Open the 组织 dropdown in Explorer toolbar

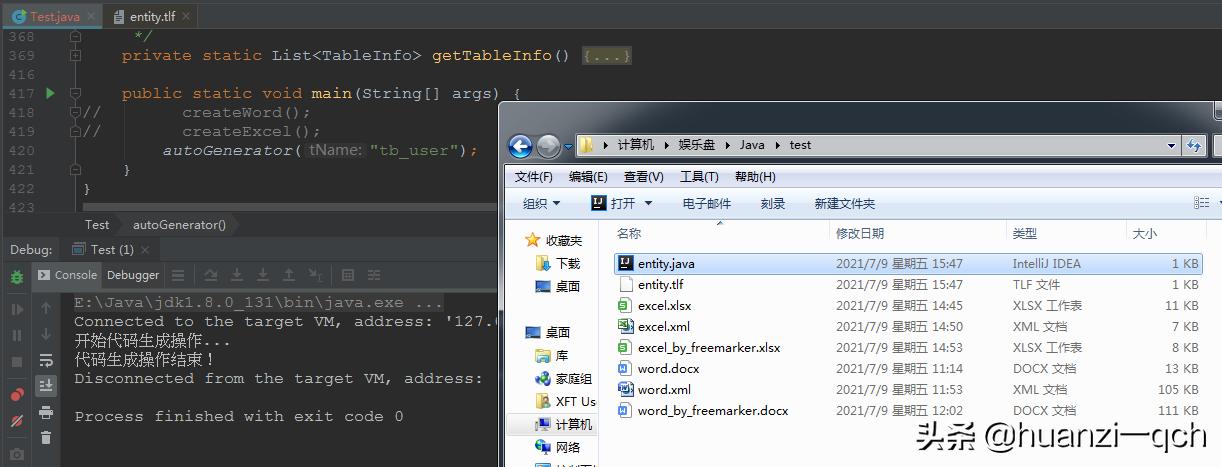(x=541, y=203)
